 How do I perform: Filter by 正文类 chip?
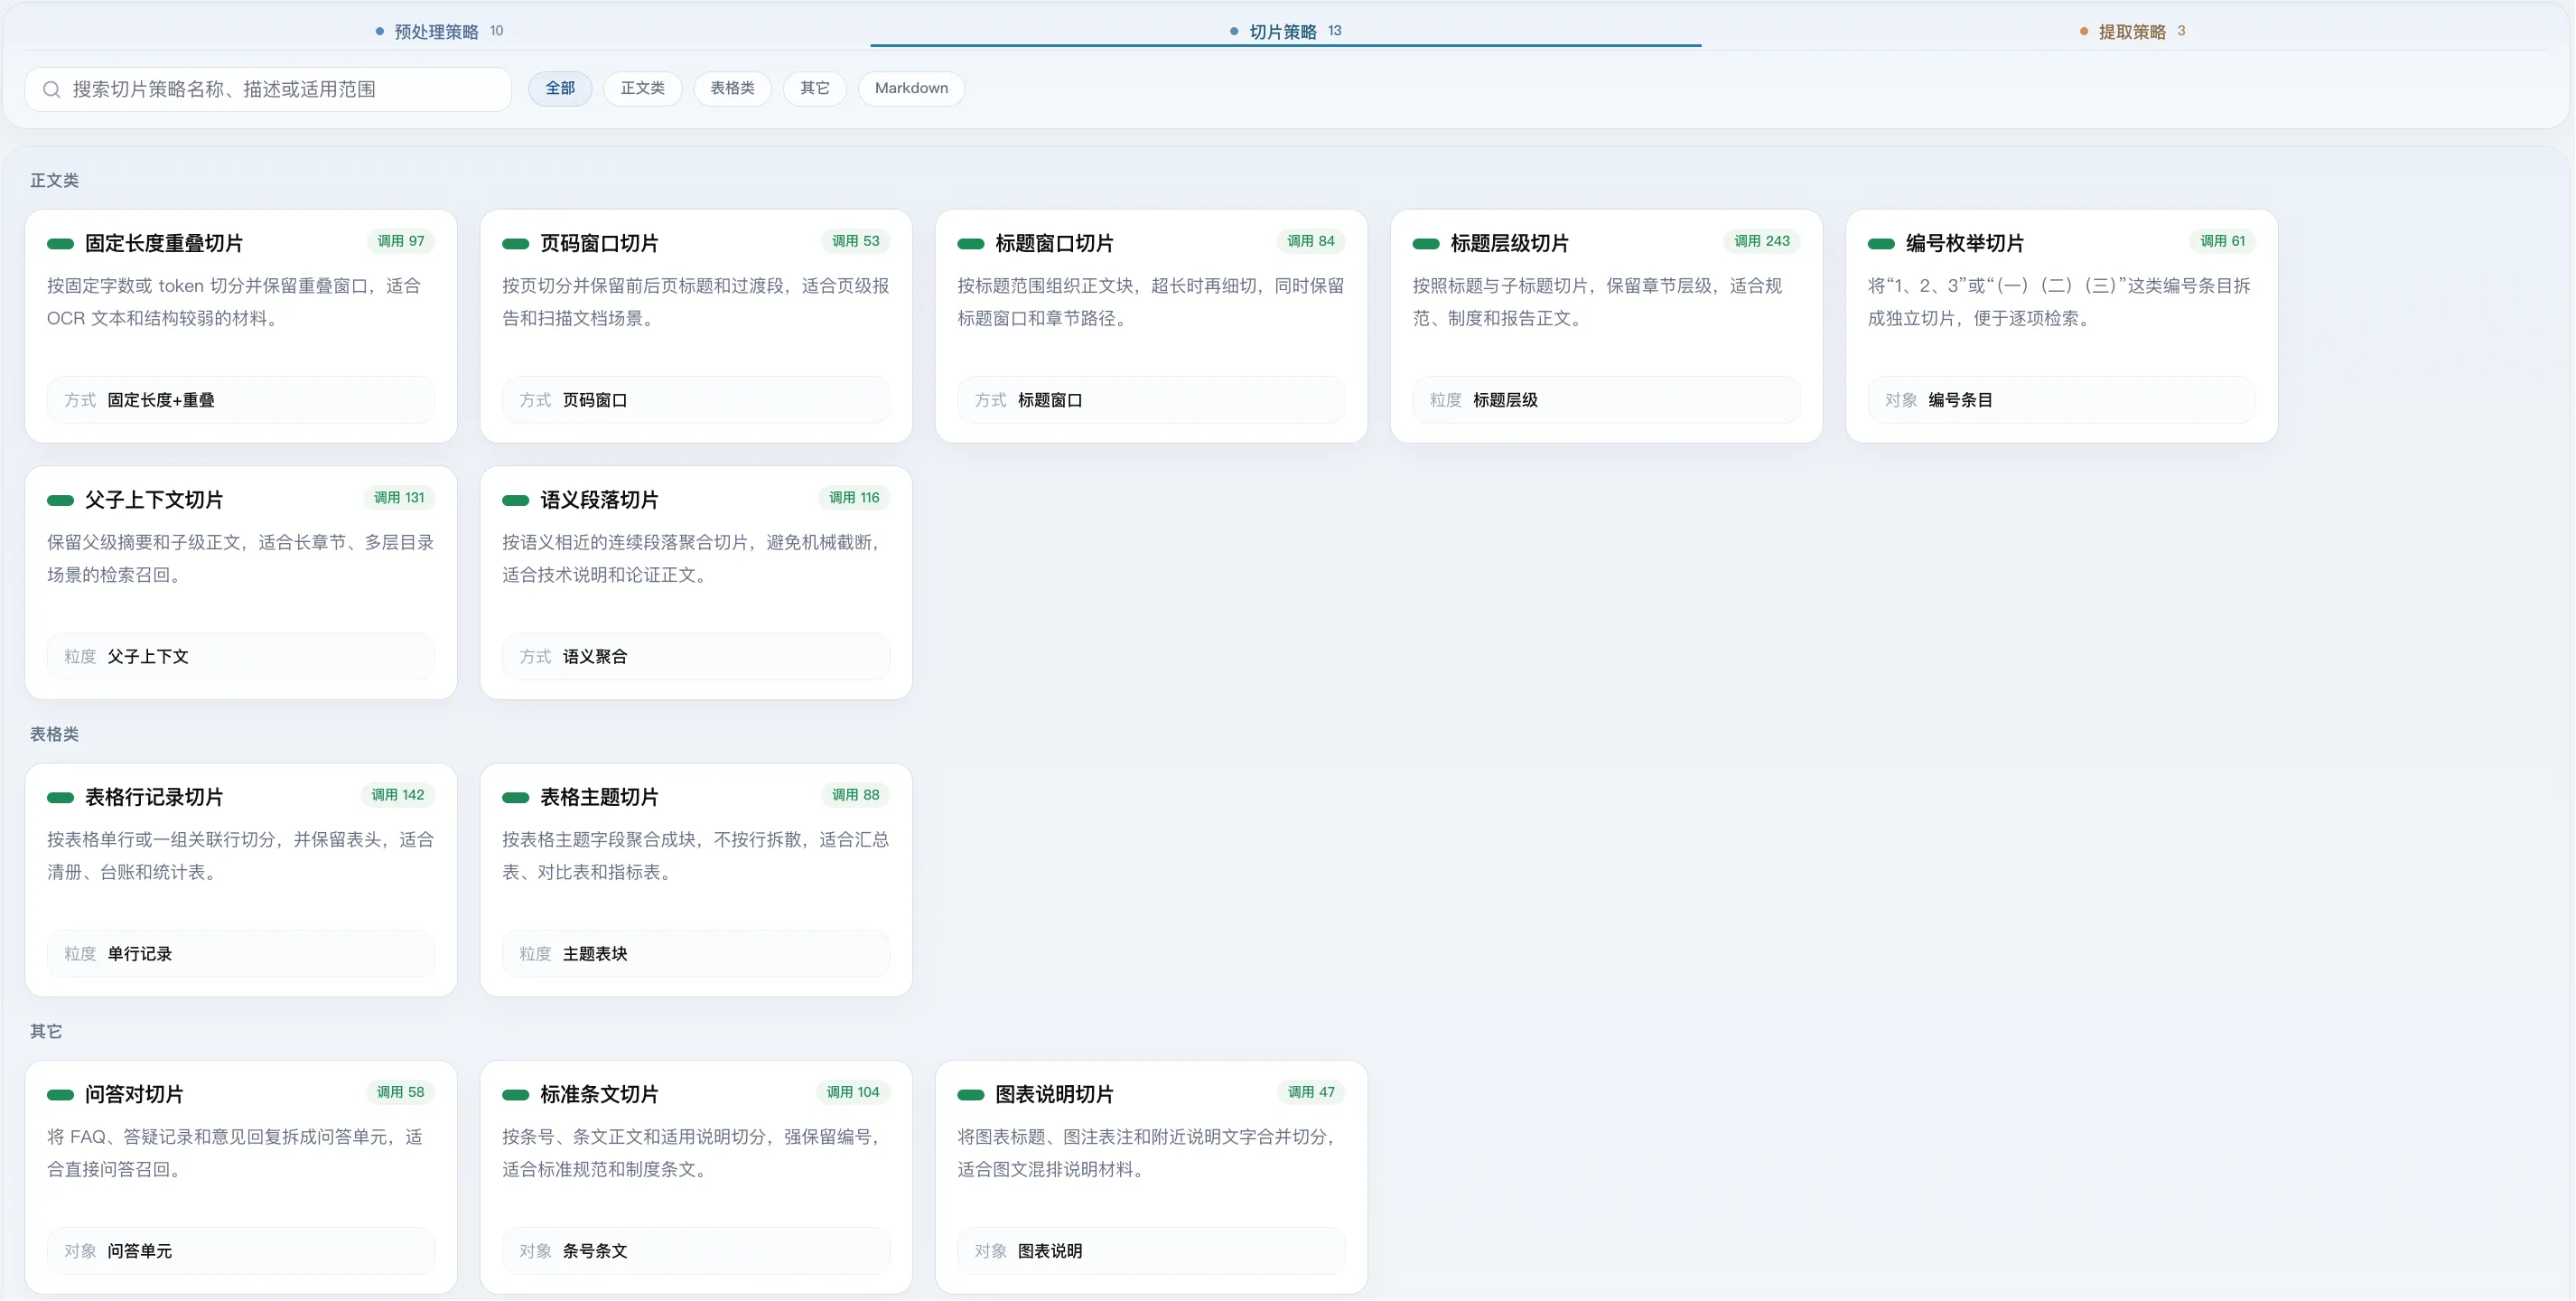(x=643, y=88)
